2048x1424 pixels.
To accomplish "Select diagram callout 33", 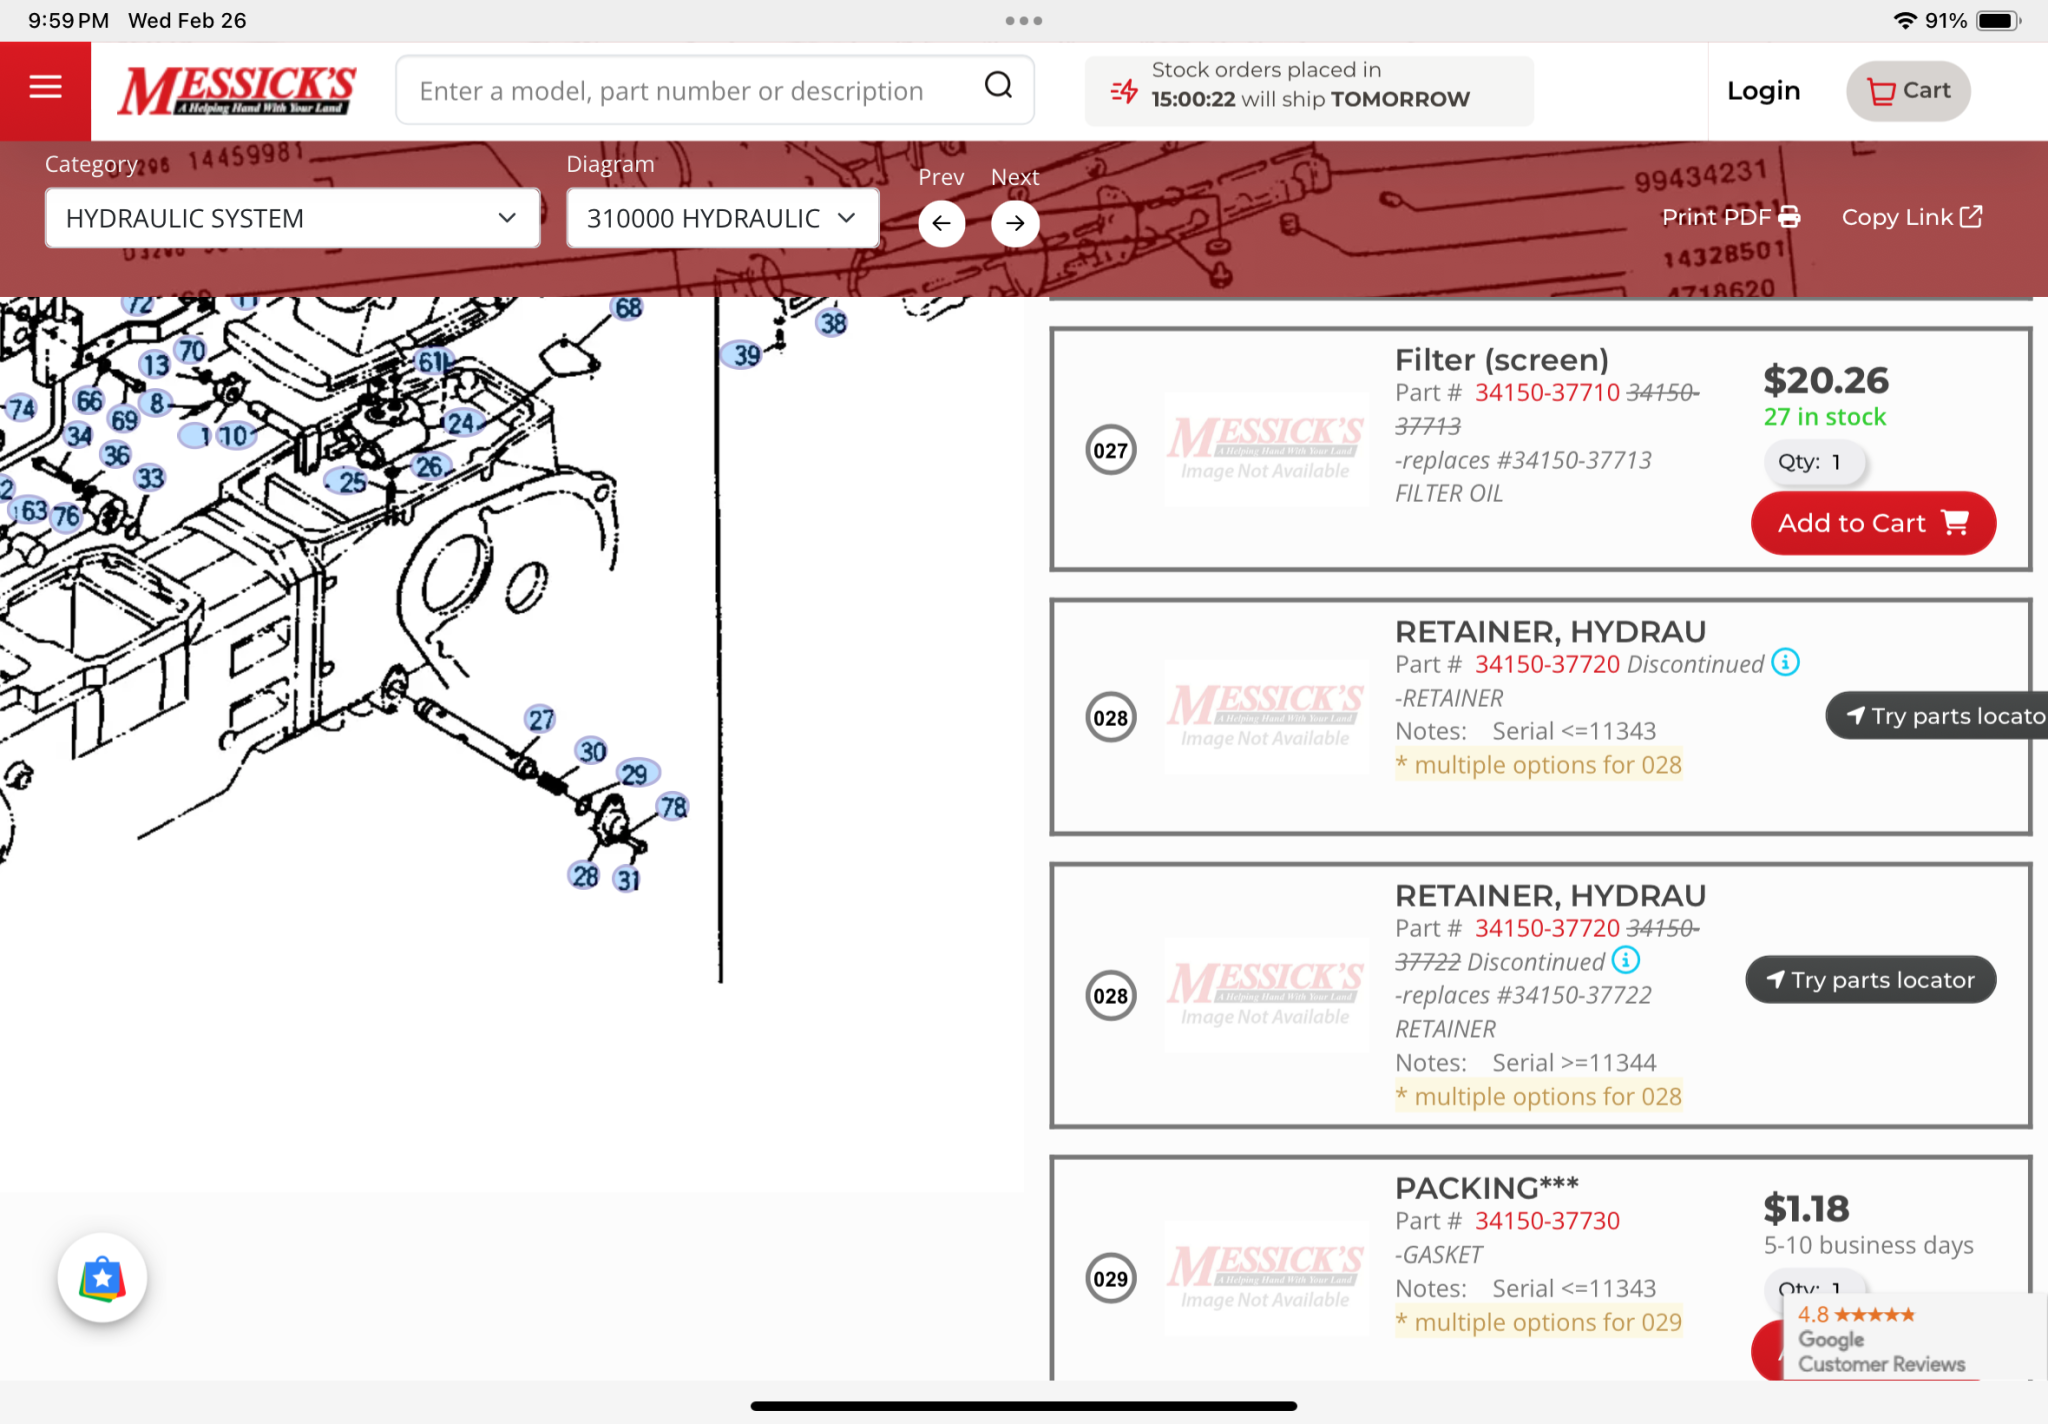I will click(x=150, y=478).
